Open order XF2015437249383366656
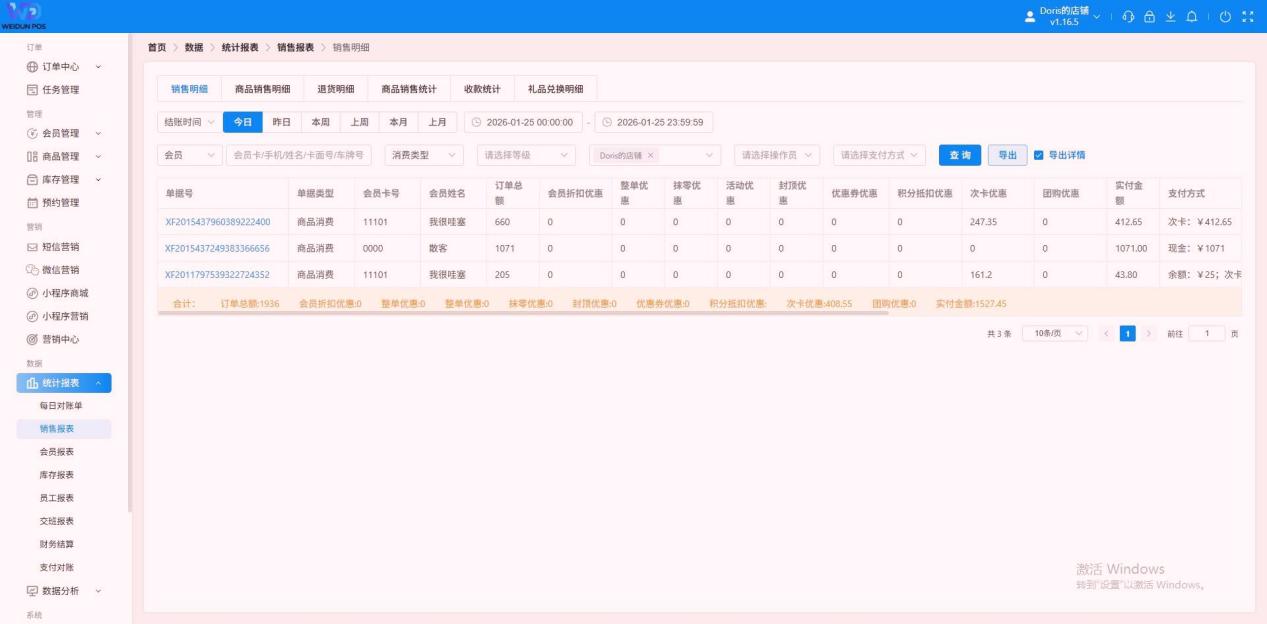 [x=218, y=248]
